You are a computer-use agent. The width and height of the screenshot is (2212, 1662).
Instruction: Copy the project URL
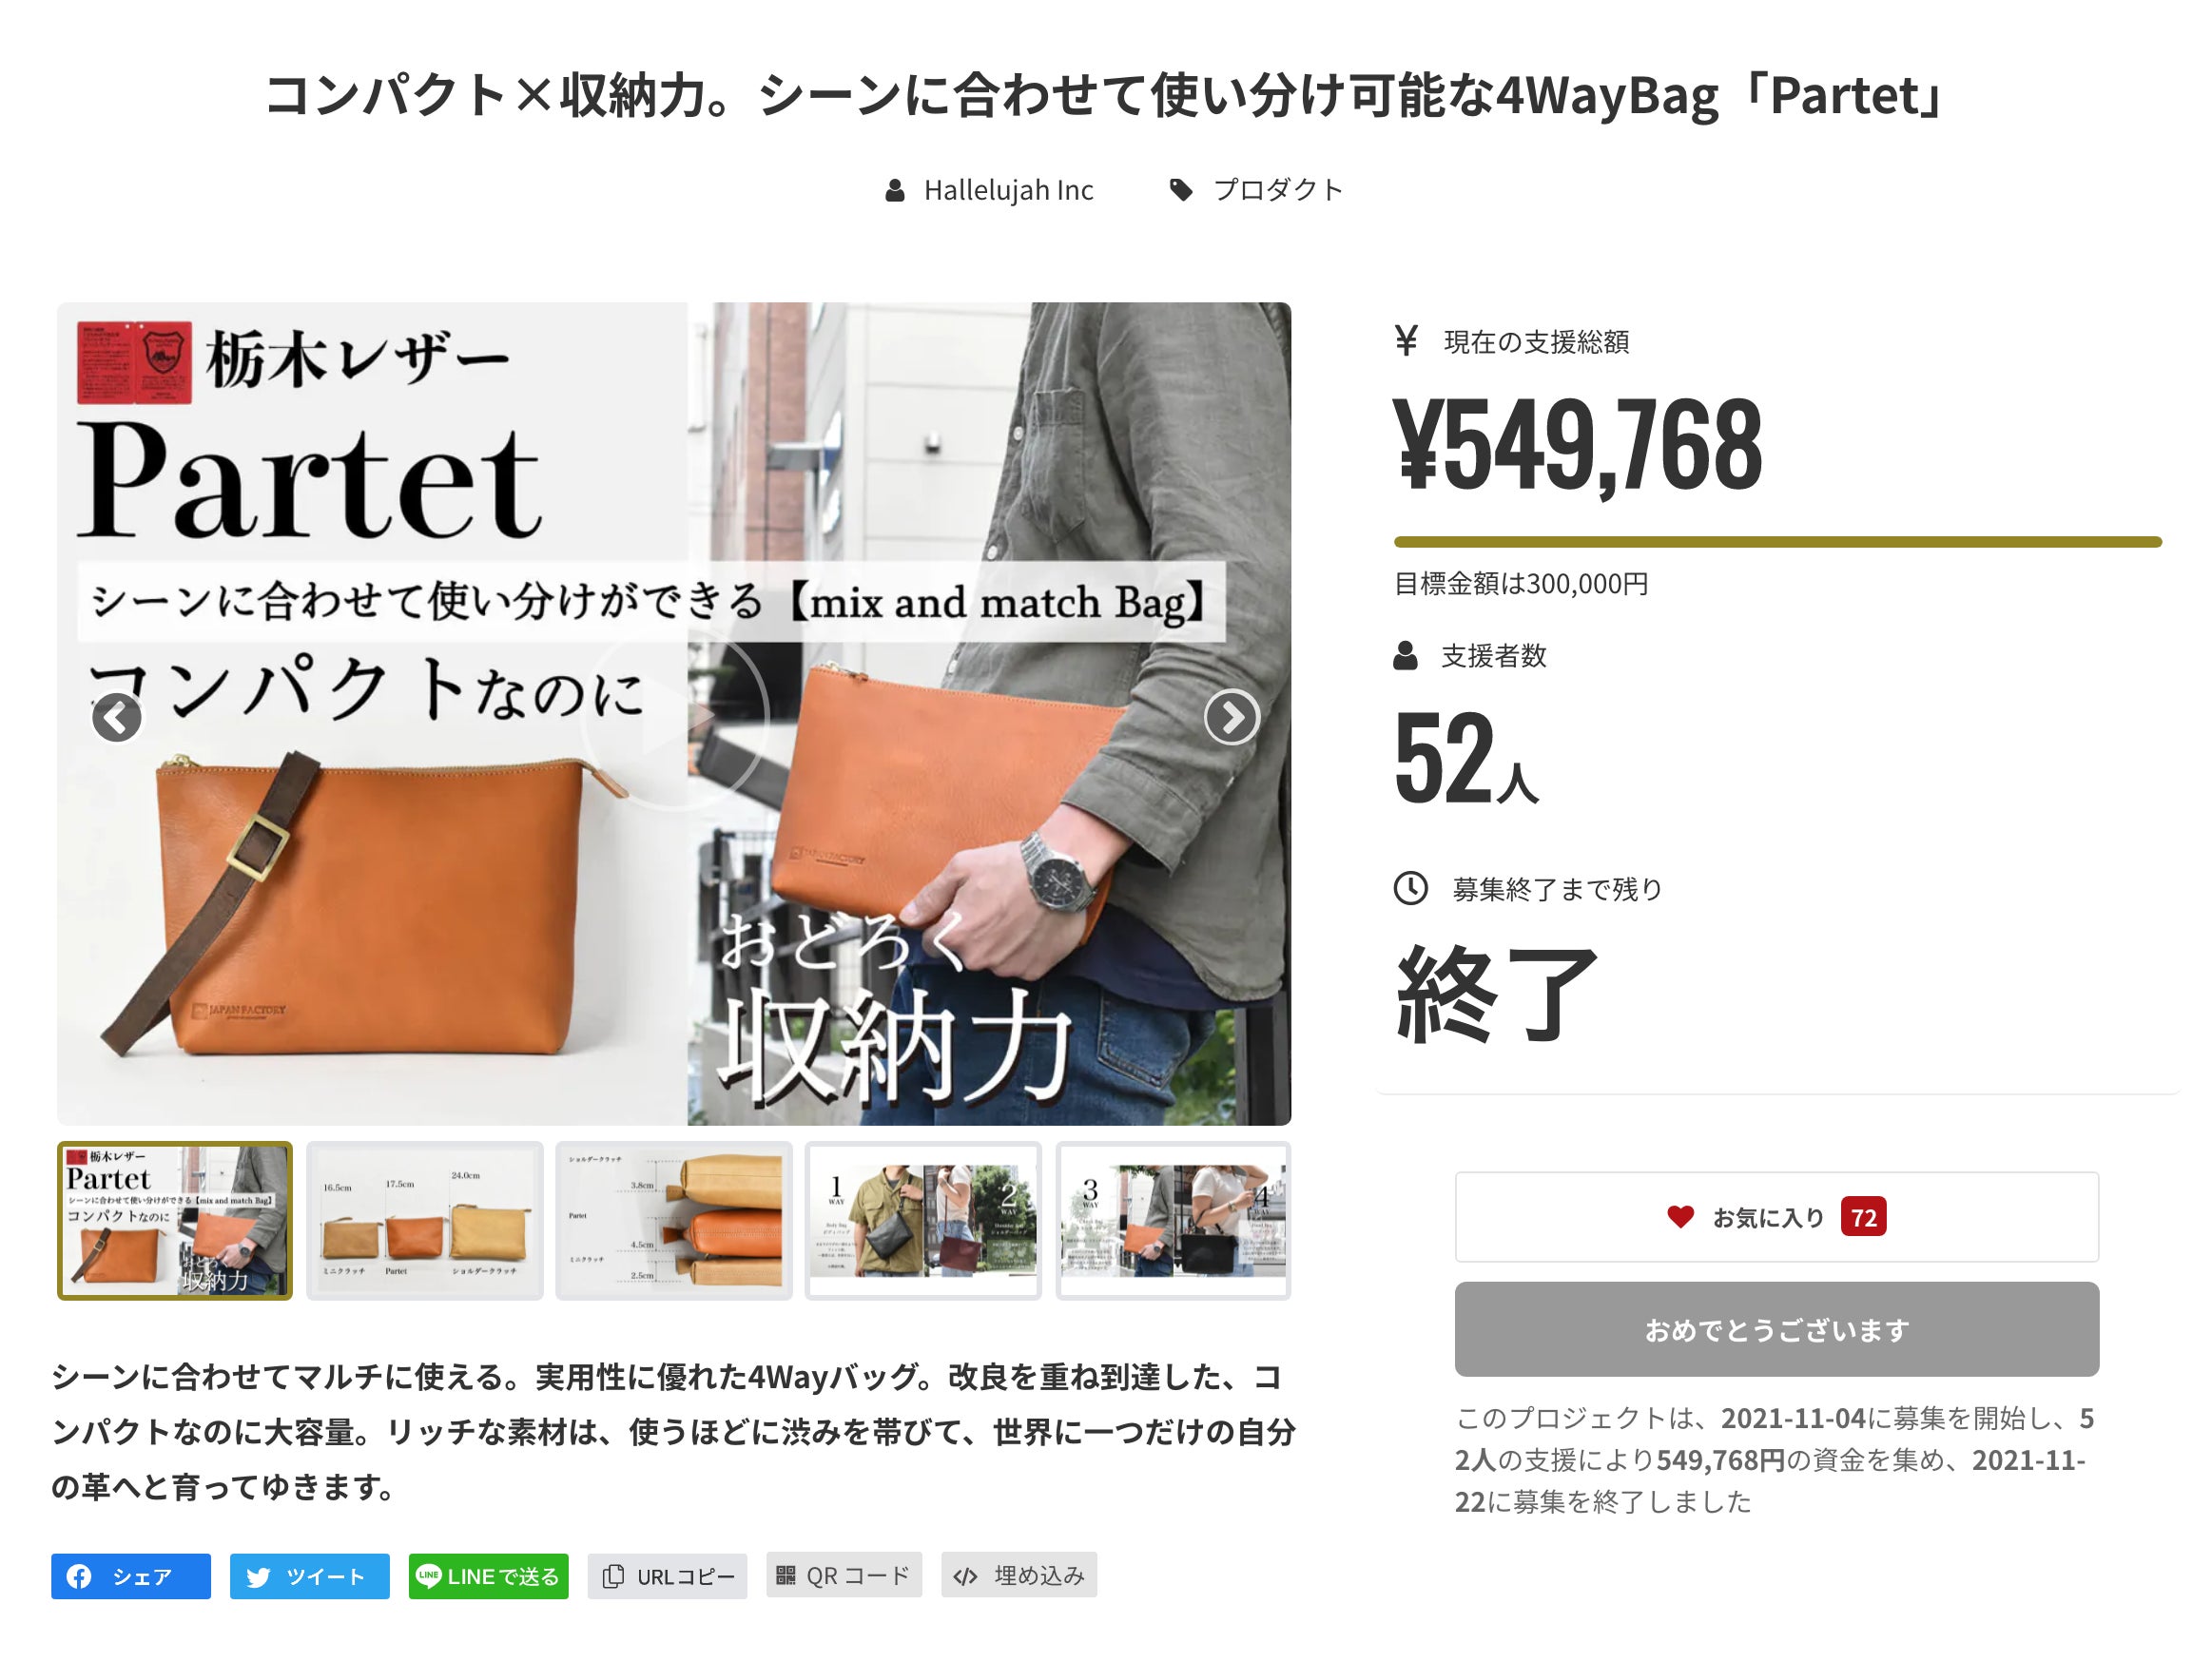click(x=667, y=1576)
